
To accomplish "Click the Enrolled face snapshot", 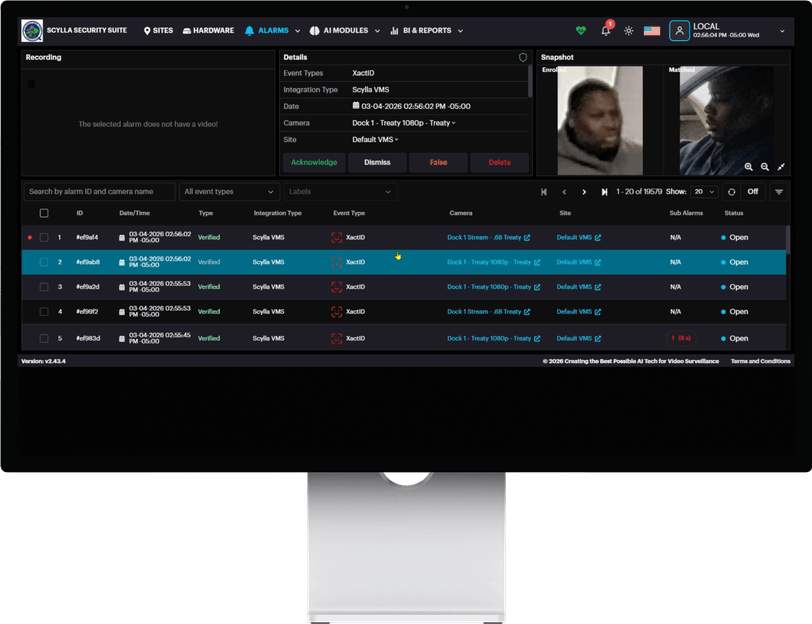I will click(x=600, y=120).
